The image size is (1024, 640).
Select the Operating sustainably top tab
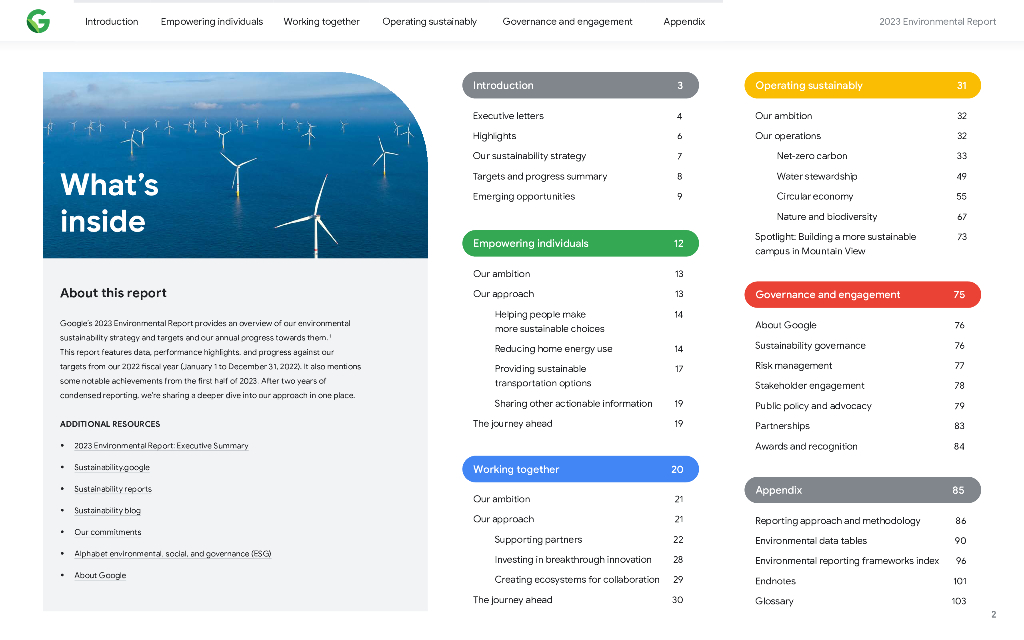(429, 22)
